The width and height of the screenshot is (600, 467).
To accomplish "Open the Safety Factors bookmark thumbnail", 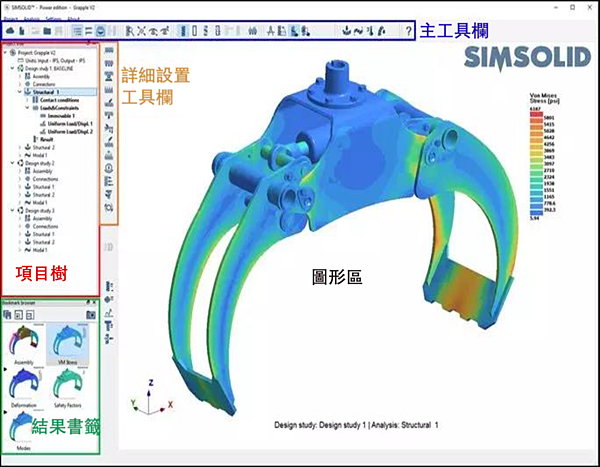I will [67, 387].
